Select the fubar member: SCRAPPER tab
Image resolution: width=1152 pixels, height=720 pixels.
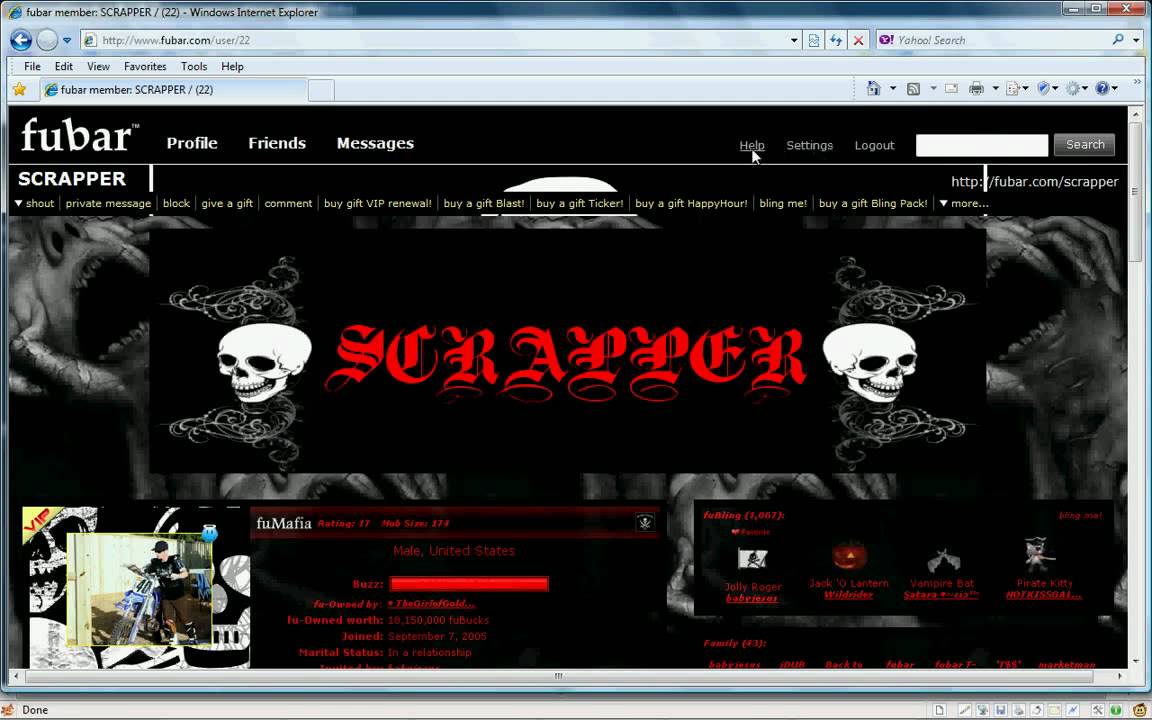173,90
